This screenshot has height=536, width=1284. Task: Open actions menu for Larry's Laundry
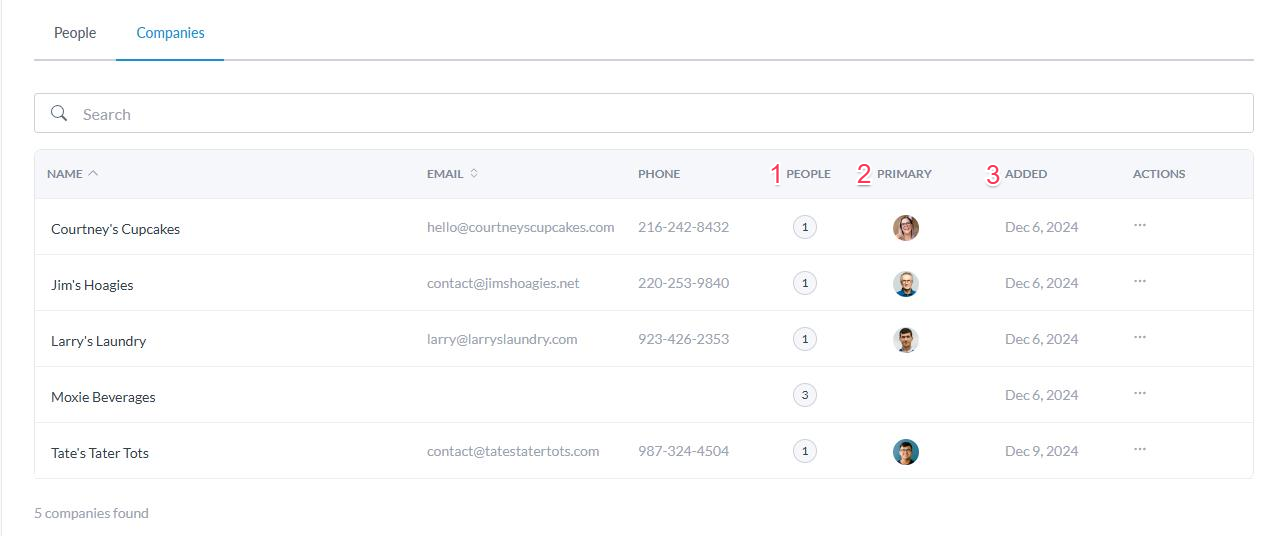[x=1139, y=338]
